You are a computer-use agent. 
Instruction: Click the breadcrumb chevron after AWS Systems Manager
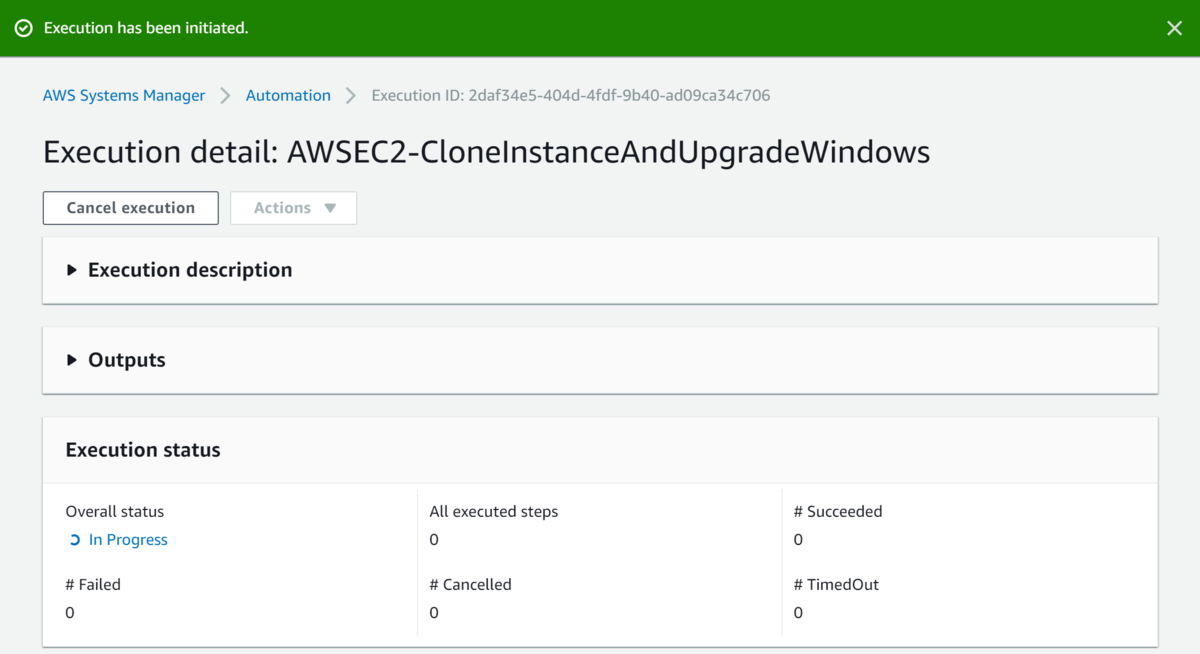coord(225,95)
